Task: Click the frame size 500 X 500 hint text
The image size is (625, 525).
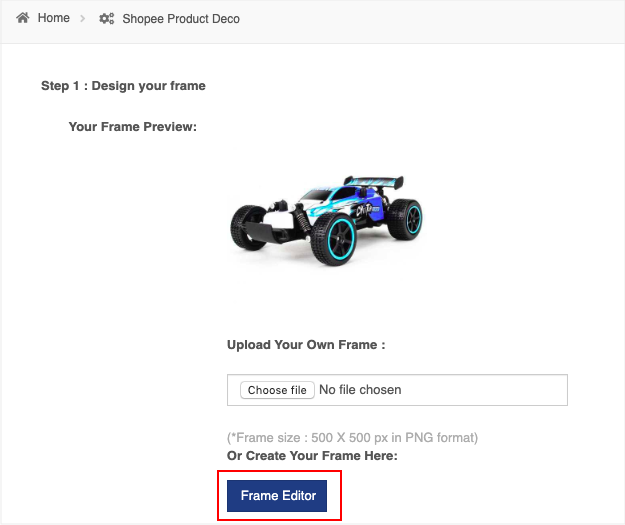Action: (x=352, y=438)
